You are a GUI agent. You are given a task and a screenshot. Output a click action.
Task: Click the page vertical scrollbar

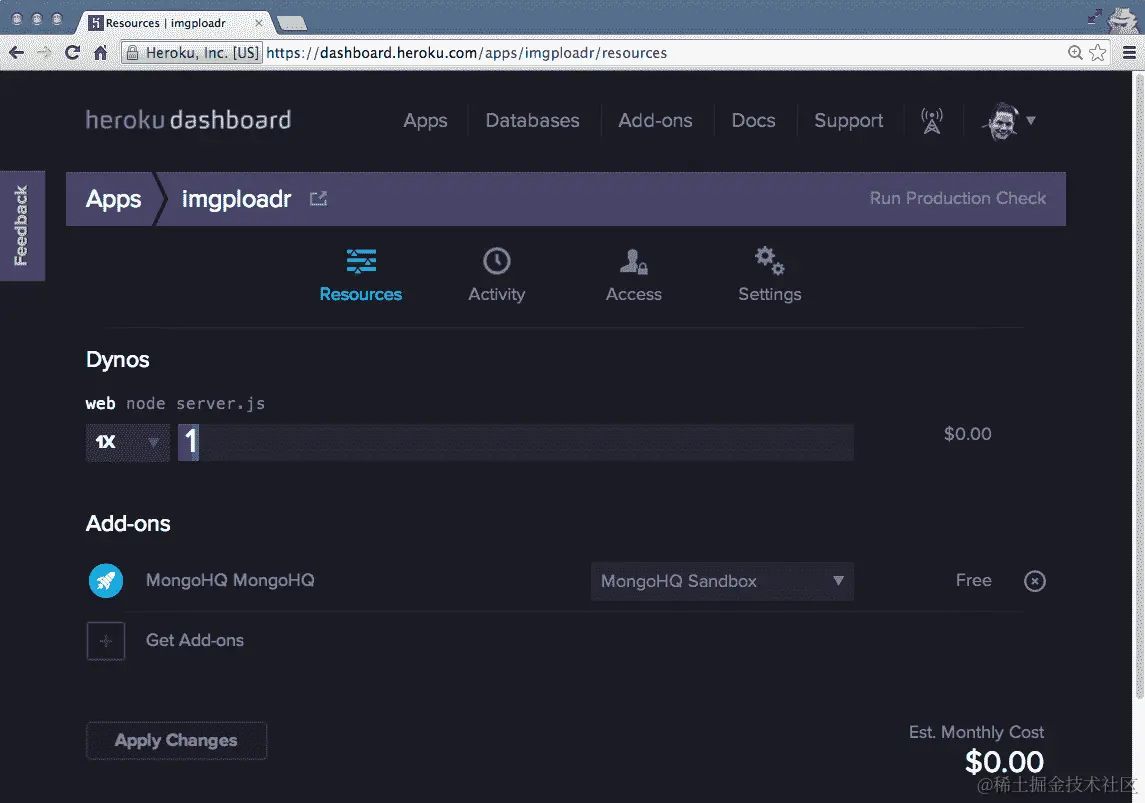[1138, 387]
